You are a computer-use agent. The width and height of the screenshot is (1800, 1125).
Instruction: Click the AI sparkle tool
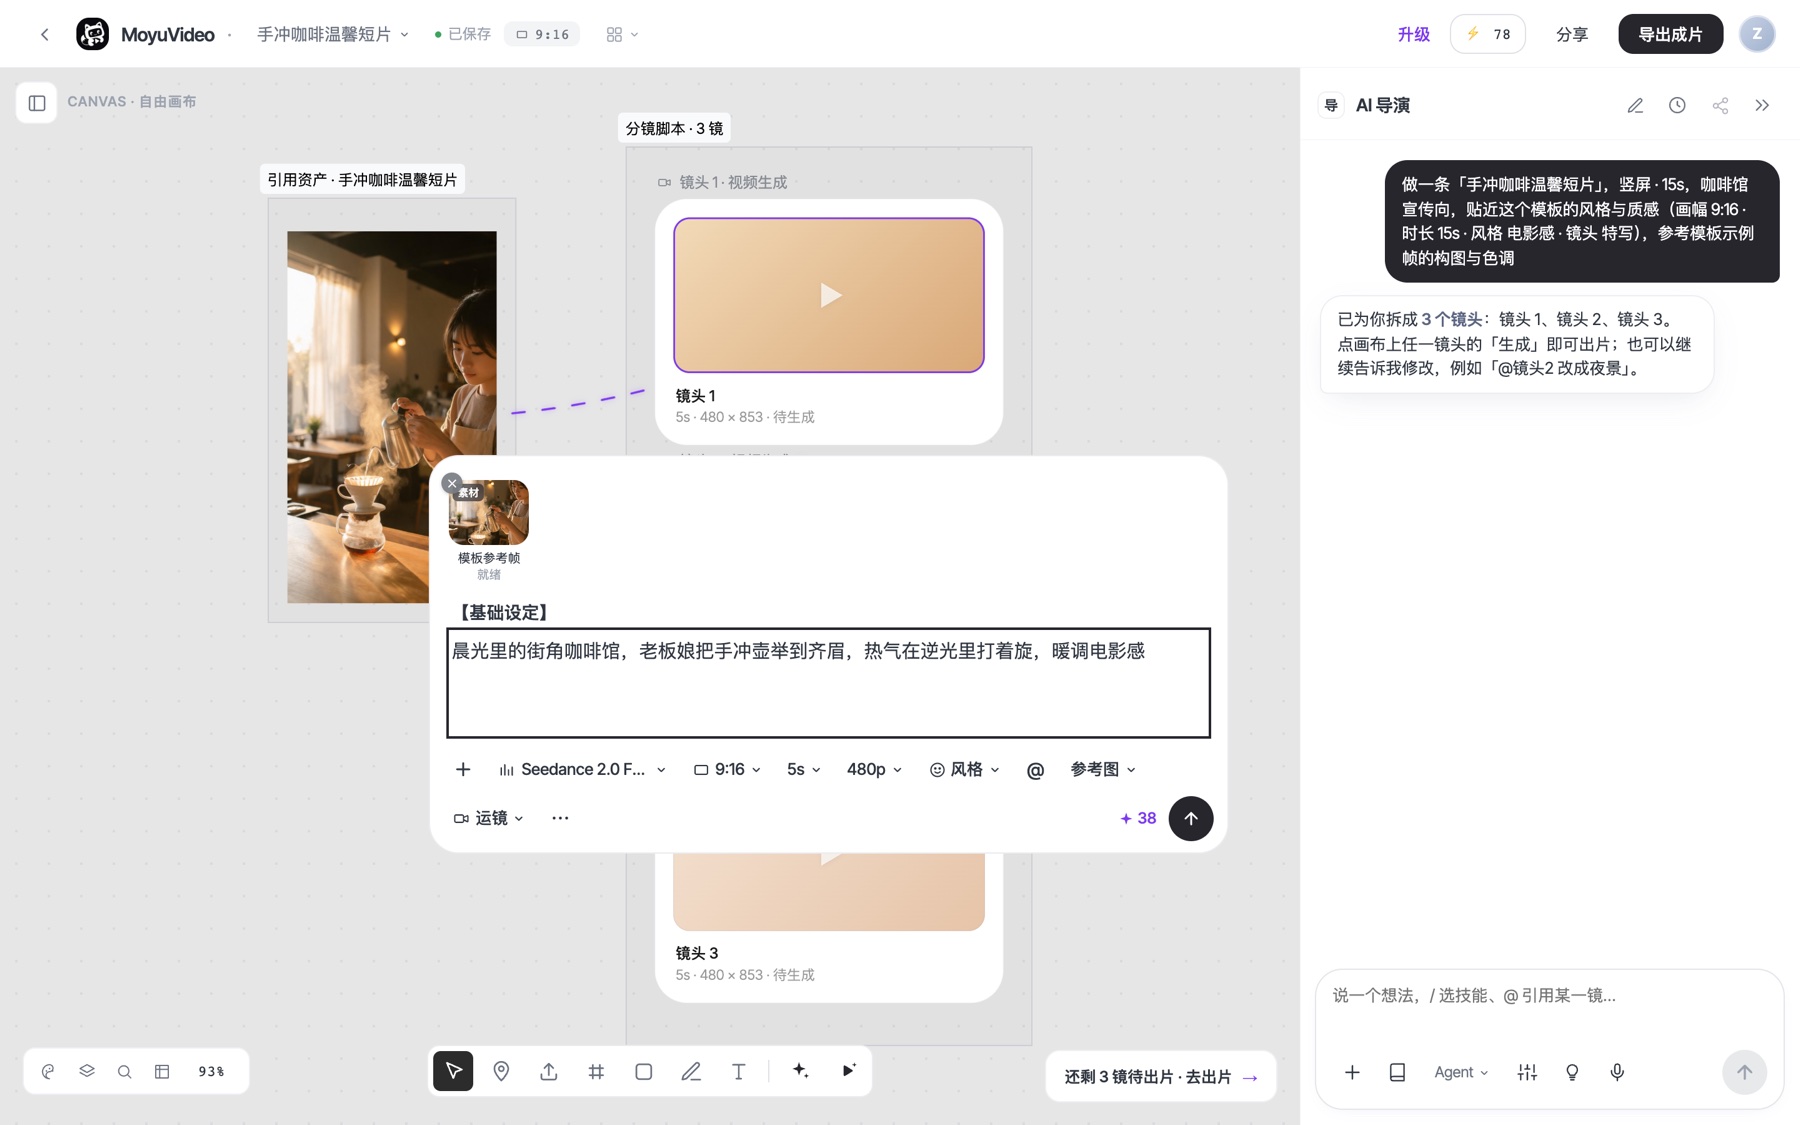click(x=801, y=1070)
